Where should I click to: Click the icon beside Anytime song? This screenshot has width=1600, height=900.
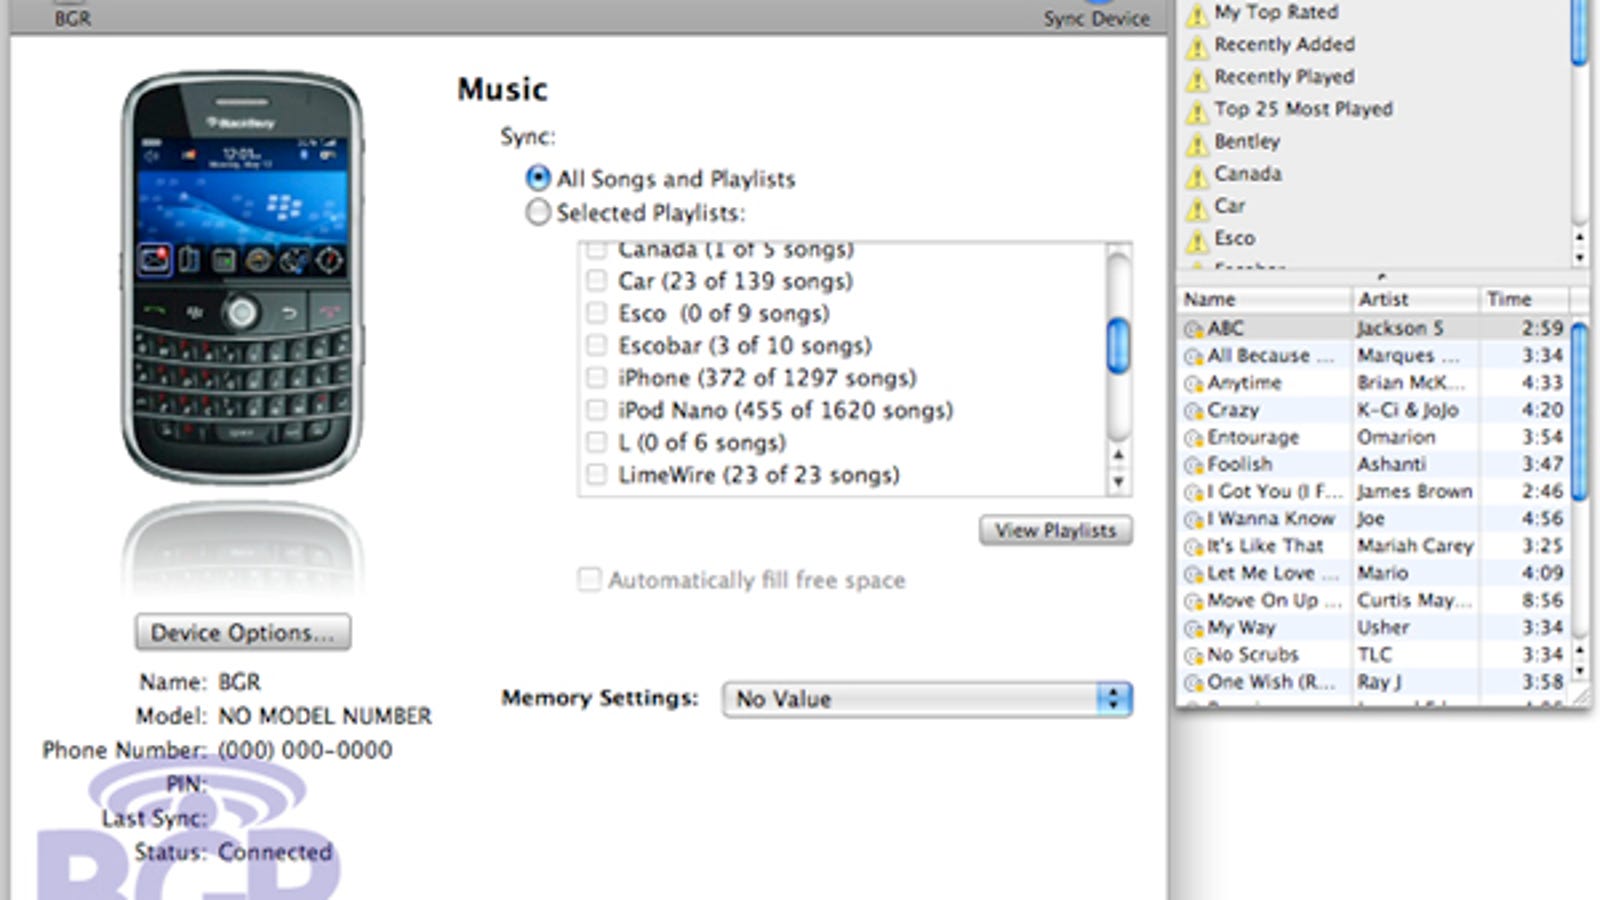tap(1193, 383)
